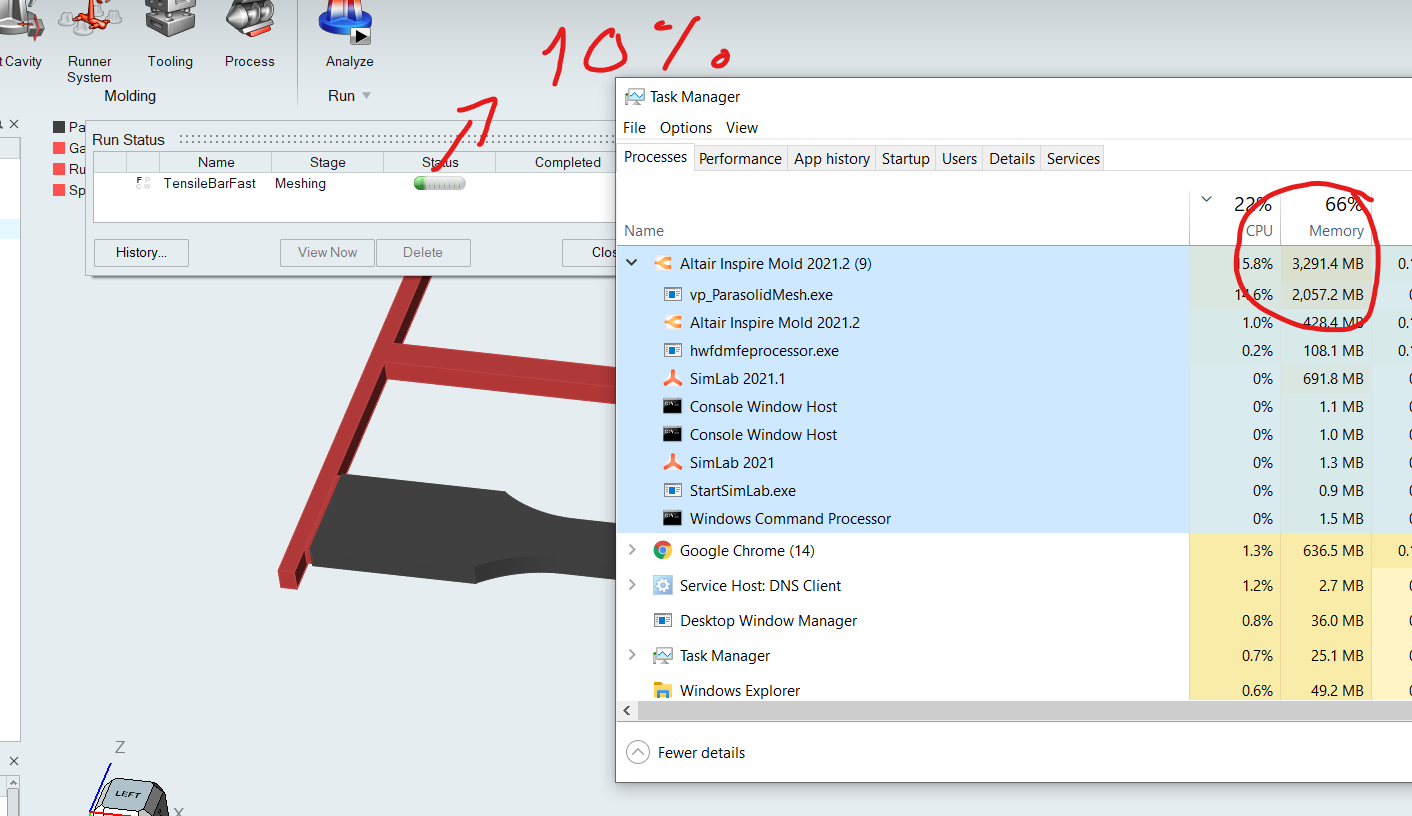
Task: Click the Meshing progress bar
Action: tap(439, 183)
